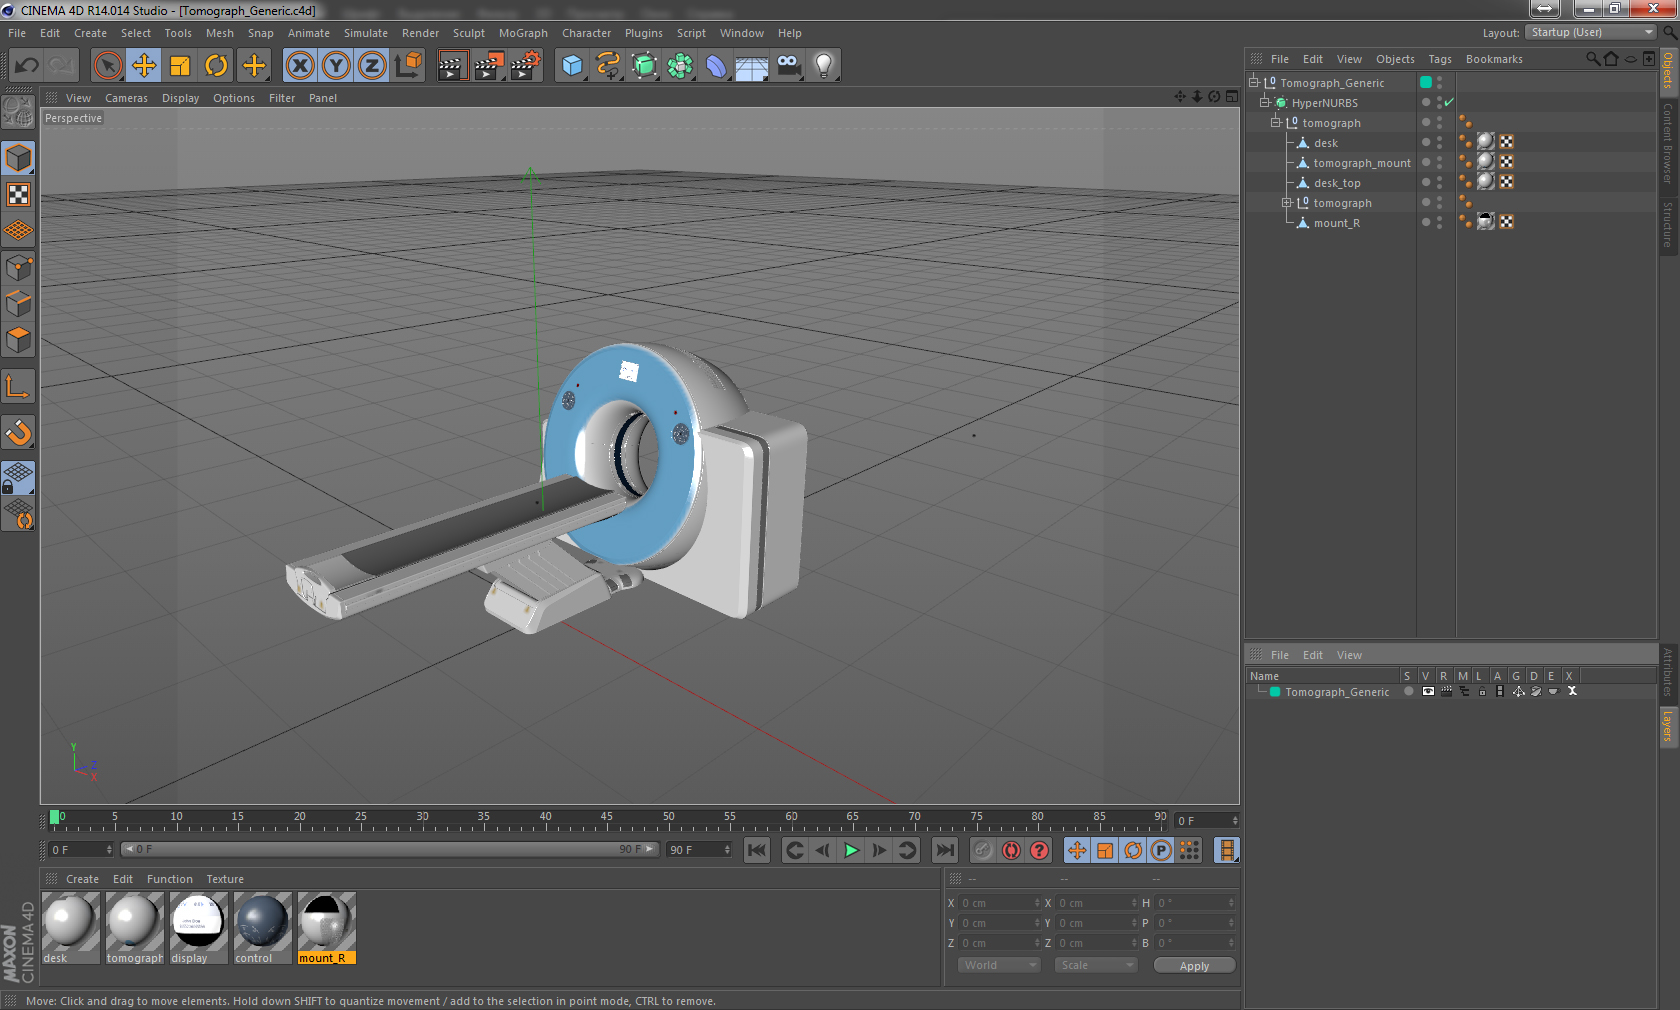
Task: Open Scale mode dropdown
Action: (1096, 965)
